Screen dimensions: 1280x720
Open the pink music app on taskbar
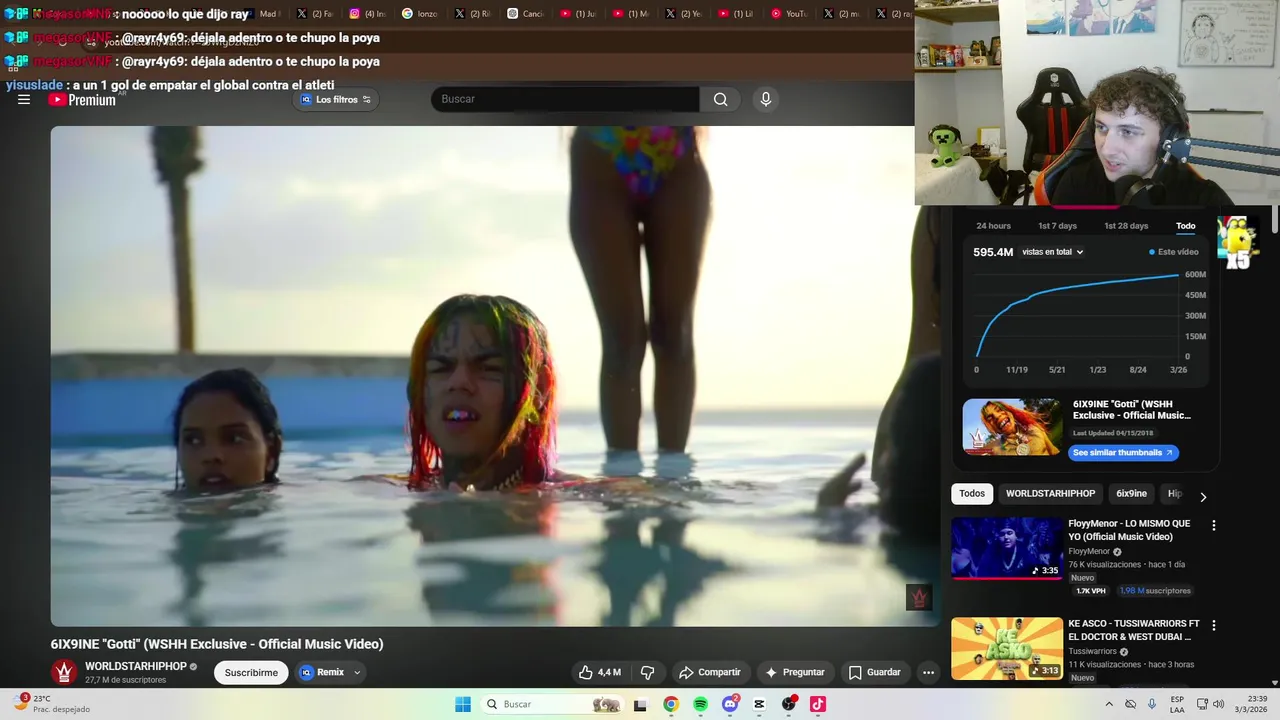click(x=818, y=704)
